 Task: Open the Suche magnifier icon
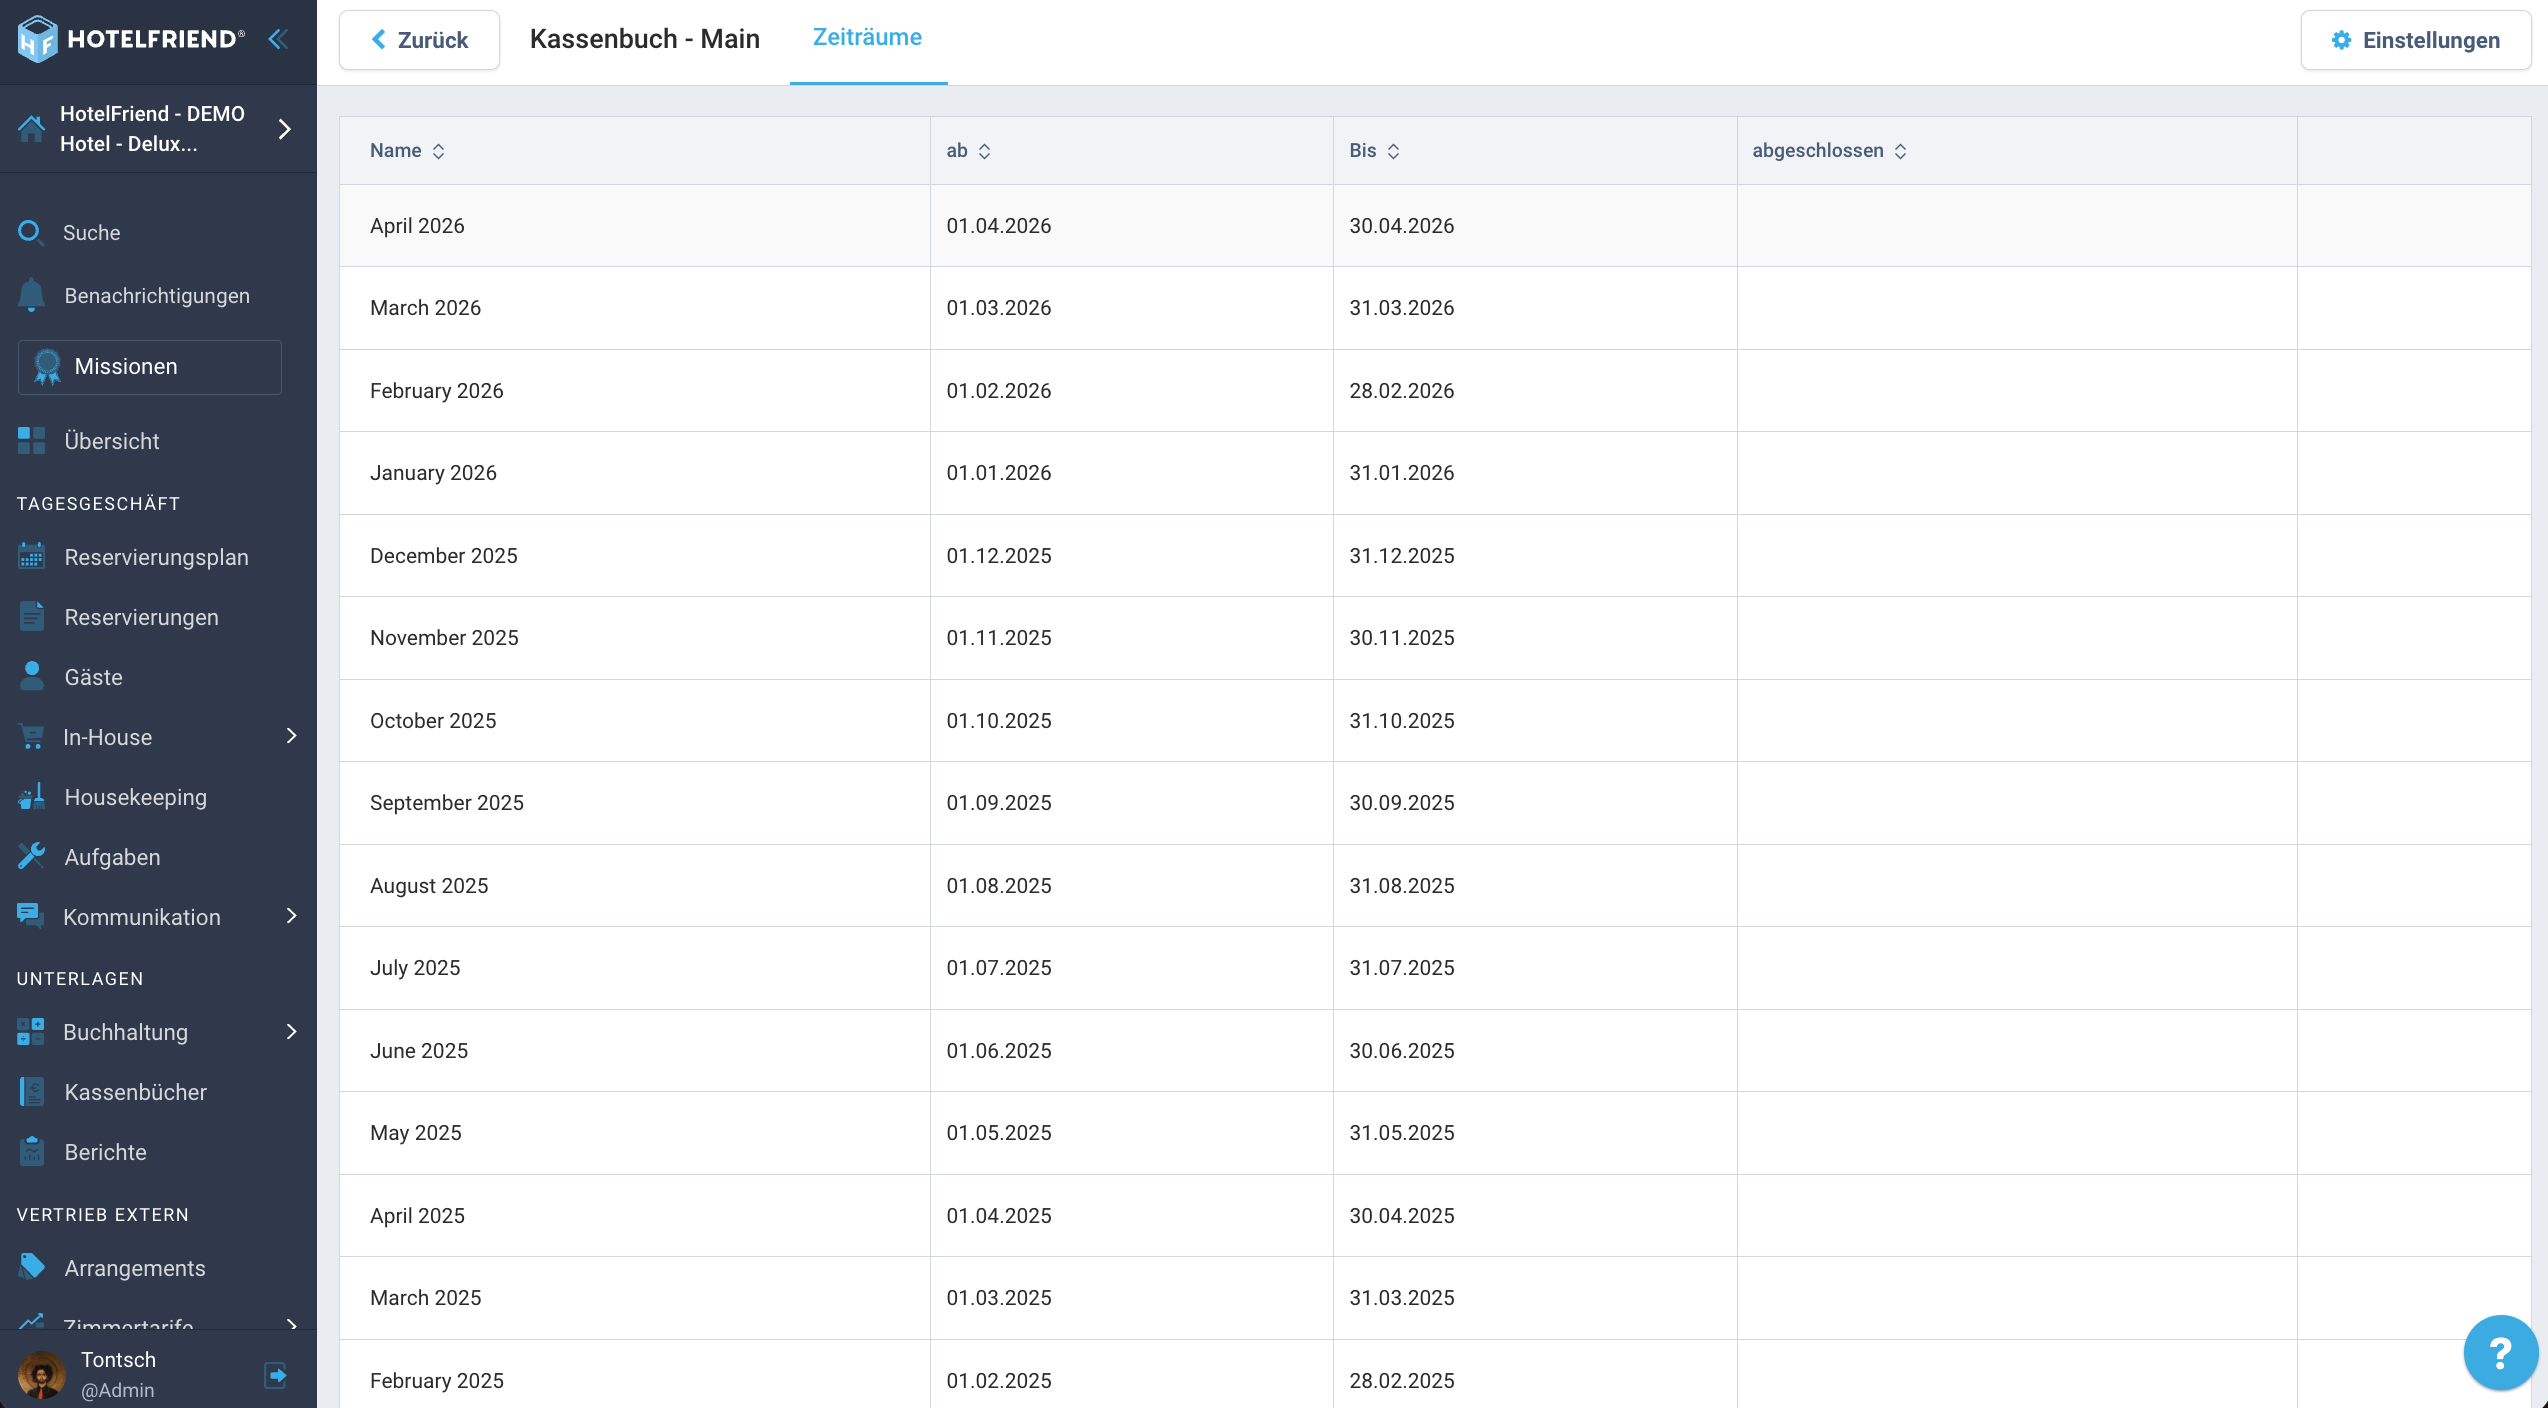tap(31, 233)
